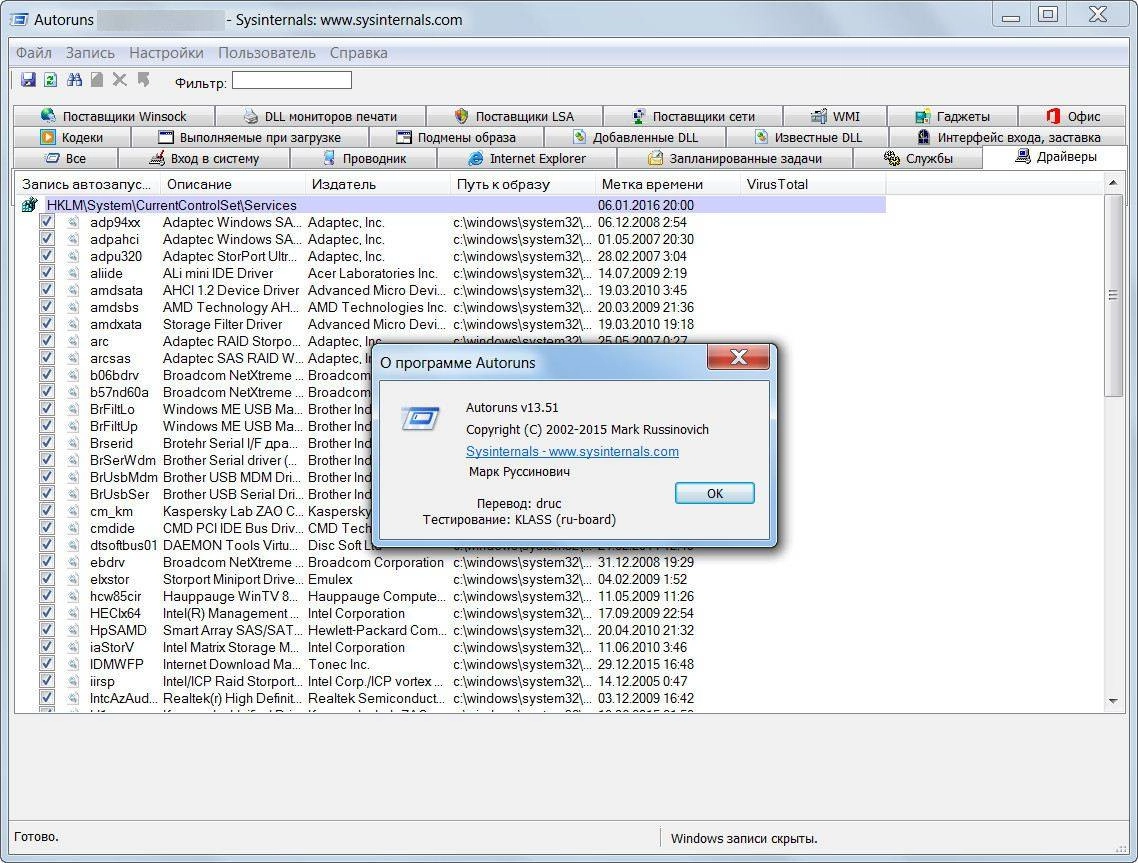Select the ALi mini IDE Driver description
Viewport: 1138px width, 863px height.
pos(218,274)
